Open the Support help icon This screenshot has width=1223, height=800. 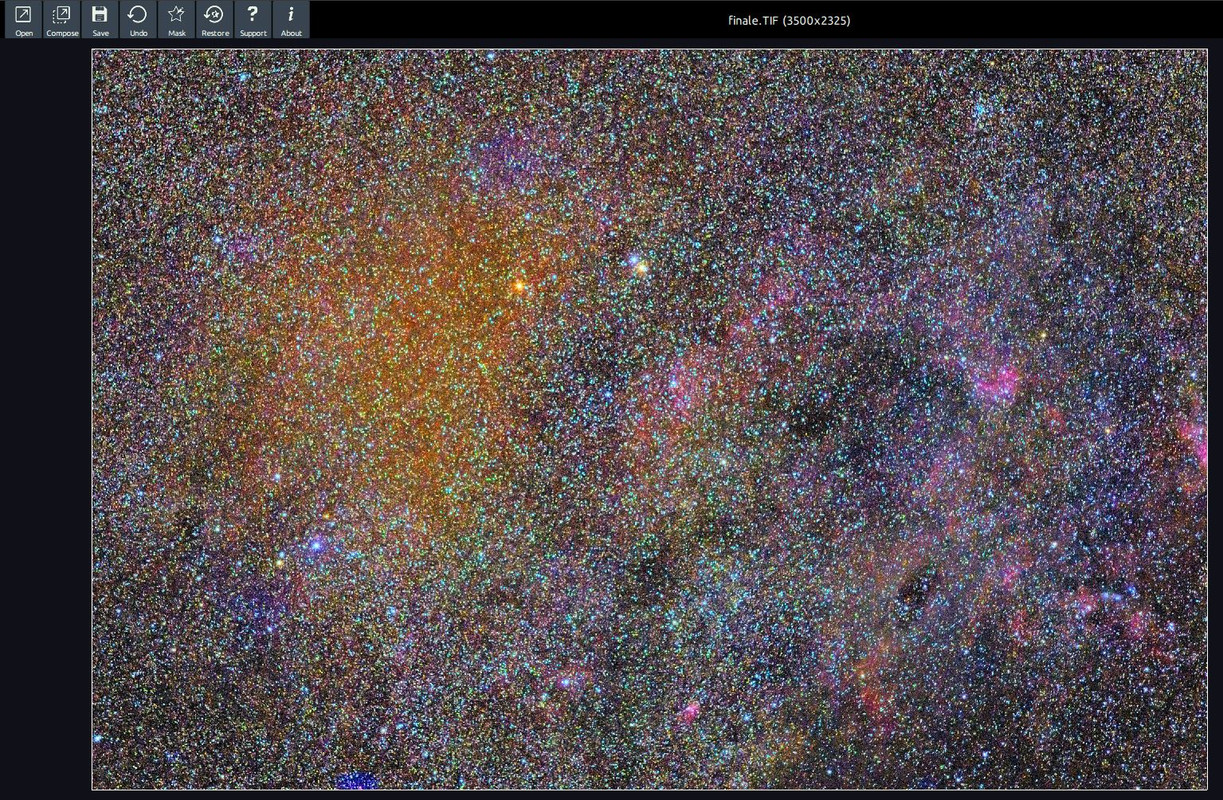pos(253,19)
